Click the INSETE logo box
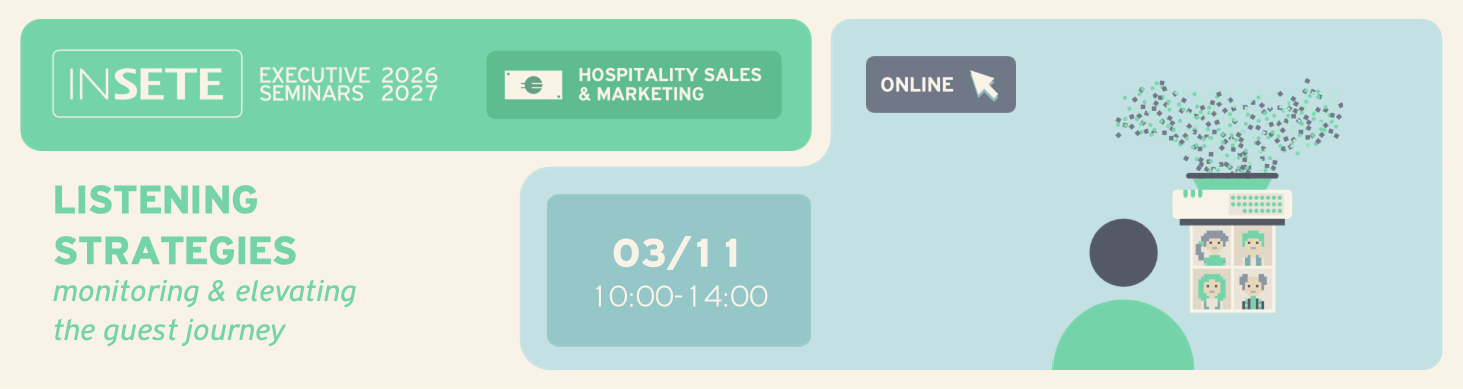The image size is (1463, 389). 147,84
